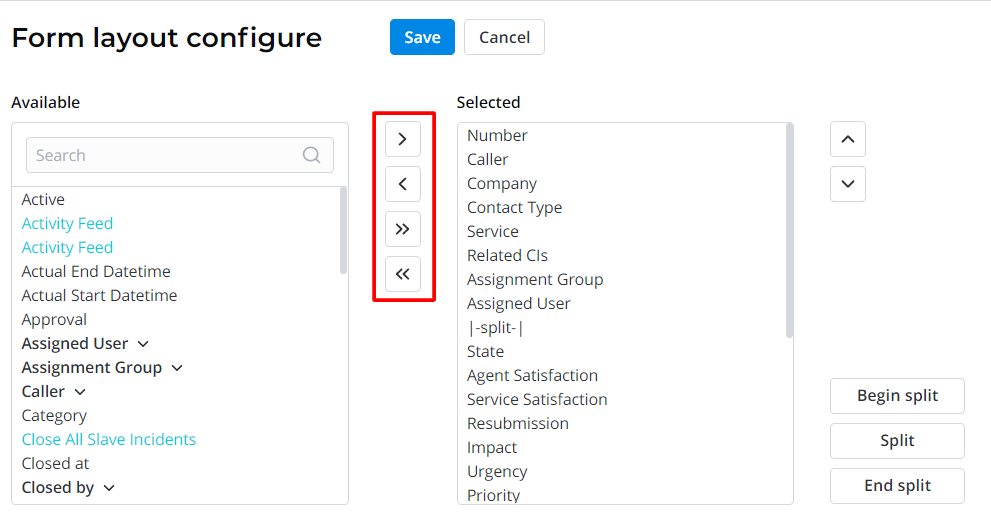Screen dimensions: 991x526
Task: Click the move all right double arrow
Action: click(x=402, y=229)
